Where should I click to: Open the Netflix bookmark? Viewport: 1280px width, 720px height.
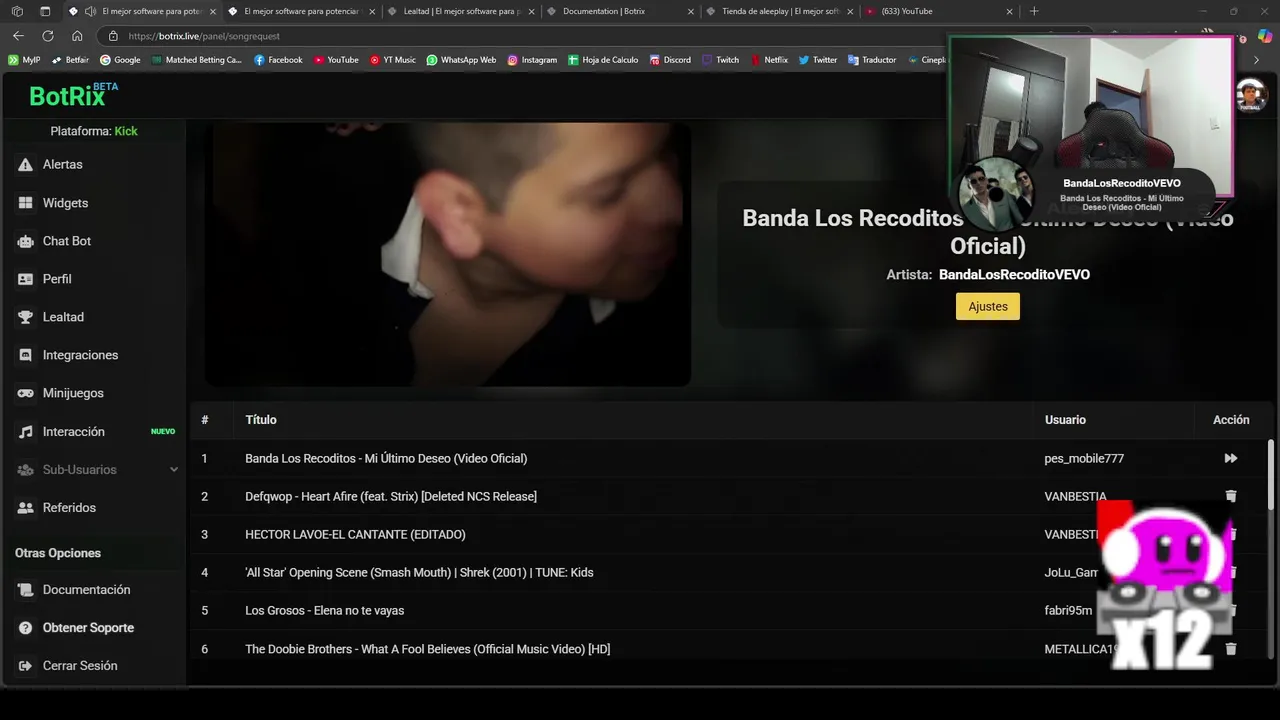pyautogui.click(x=769, y=60)
